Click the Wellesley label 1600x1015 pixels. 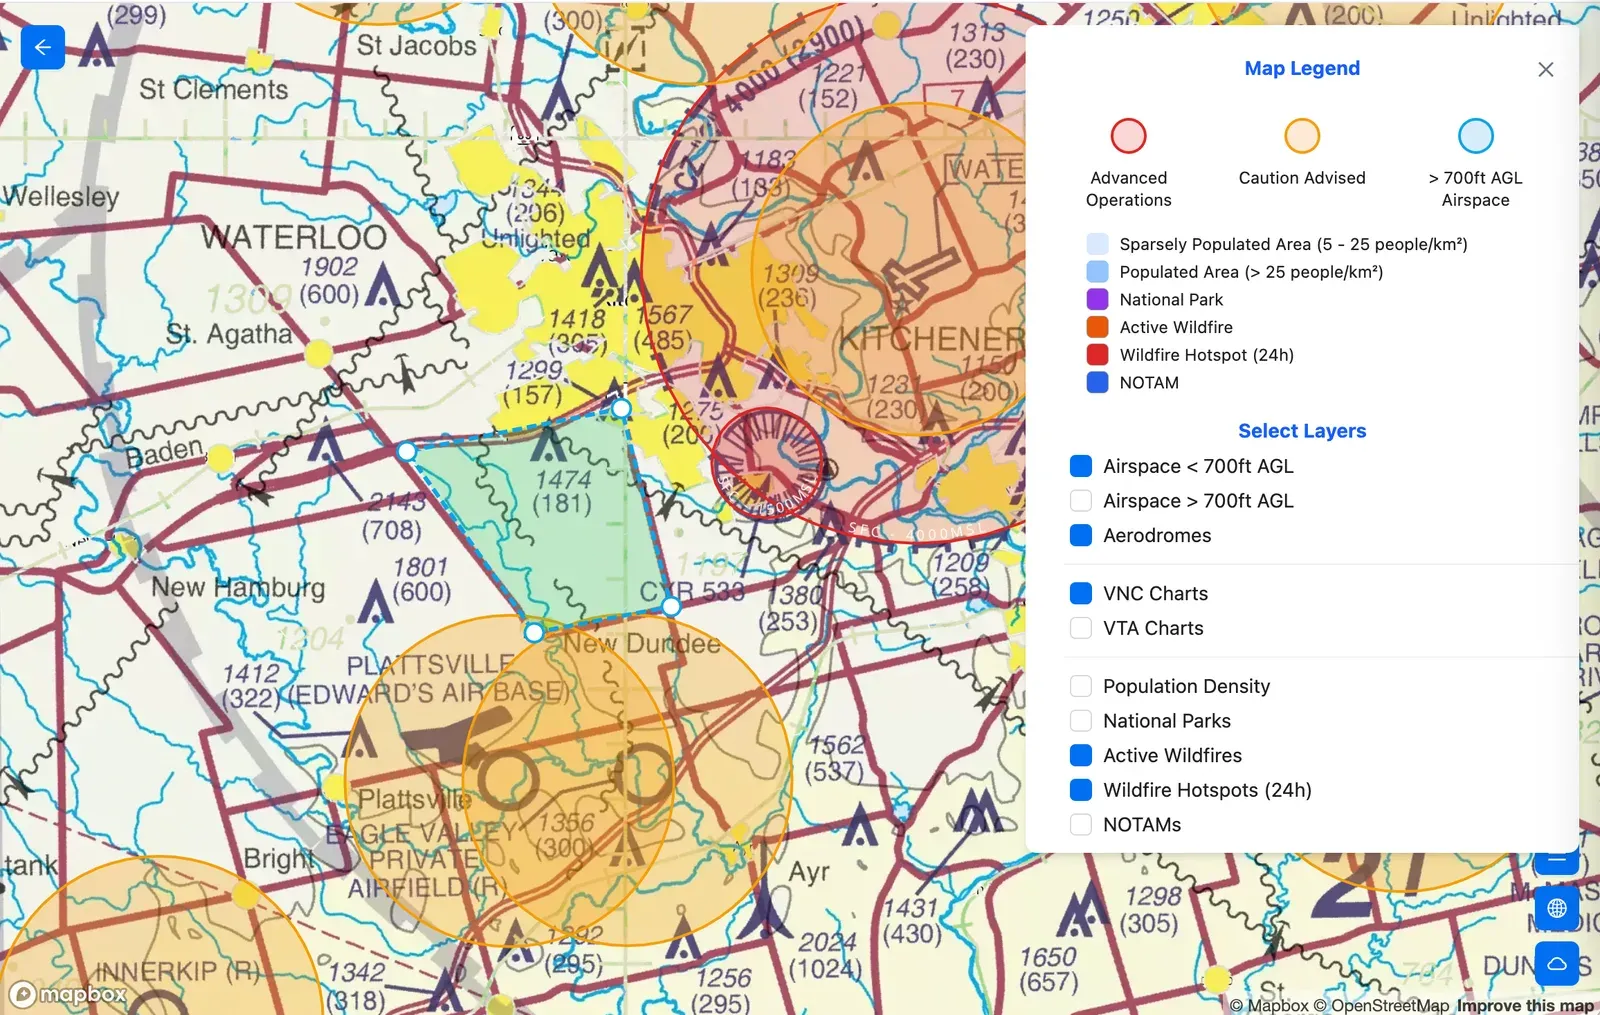pos(60,196)
